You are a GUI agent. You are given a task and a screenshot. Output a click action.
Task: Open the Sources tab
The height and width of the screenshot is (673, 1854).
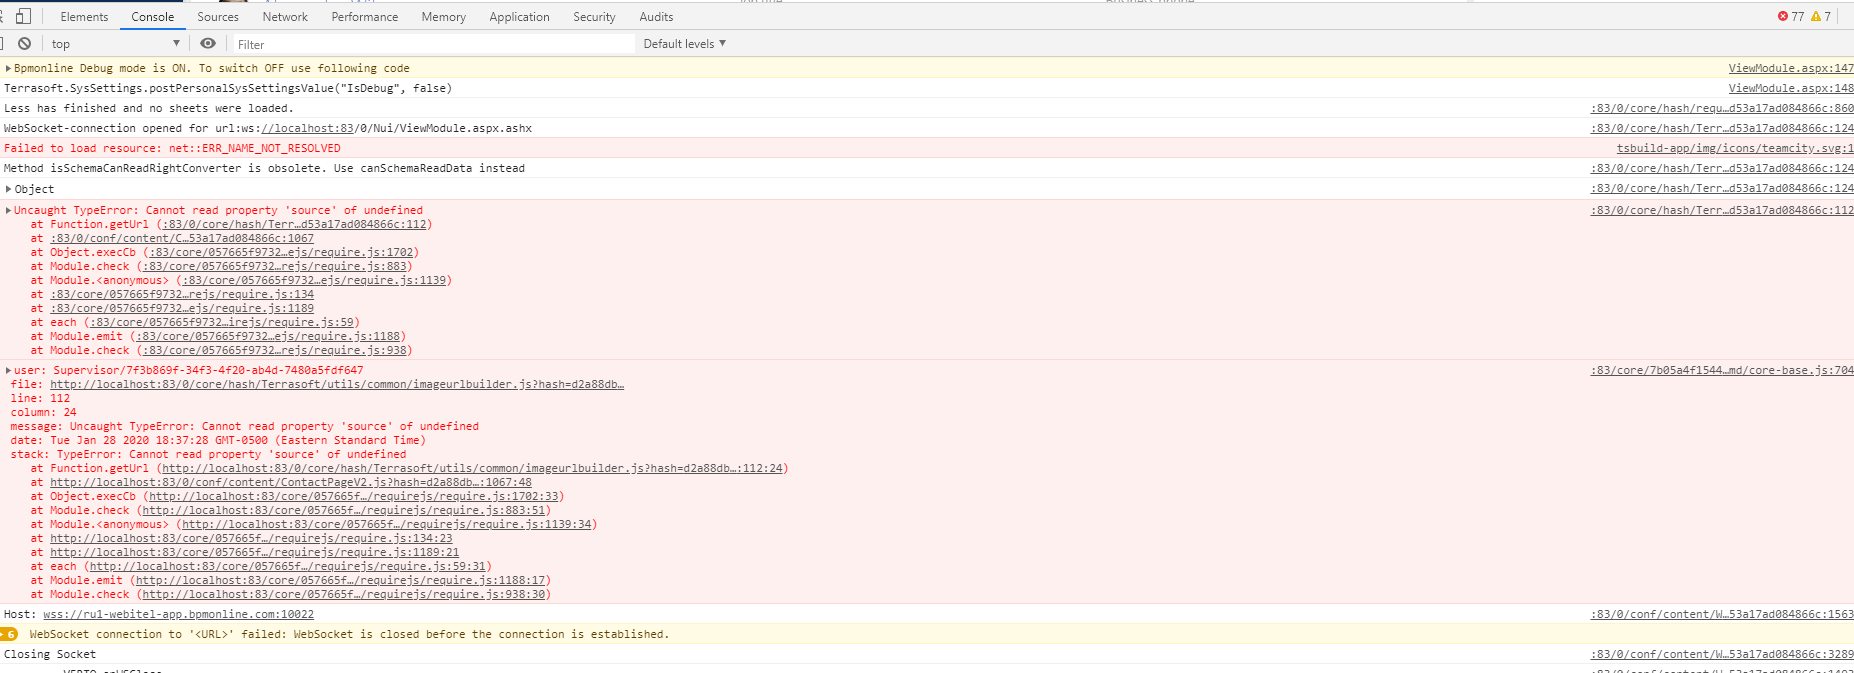[218, 17]
